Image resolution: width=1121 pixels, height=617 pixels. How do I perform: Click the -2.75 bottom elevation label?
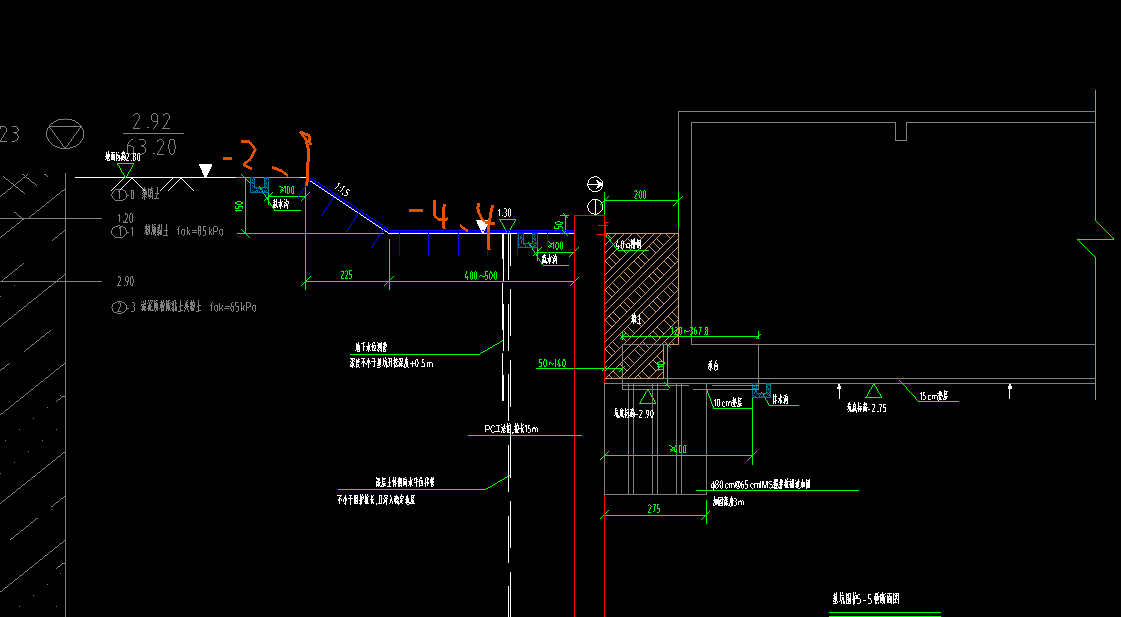(x=866, y=408)
